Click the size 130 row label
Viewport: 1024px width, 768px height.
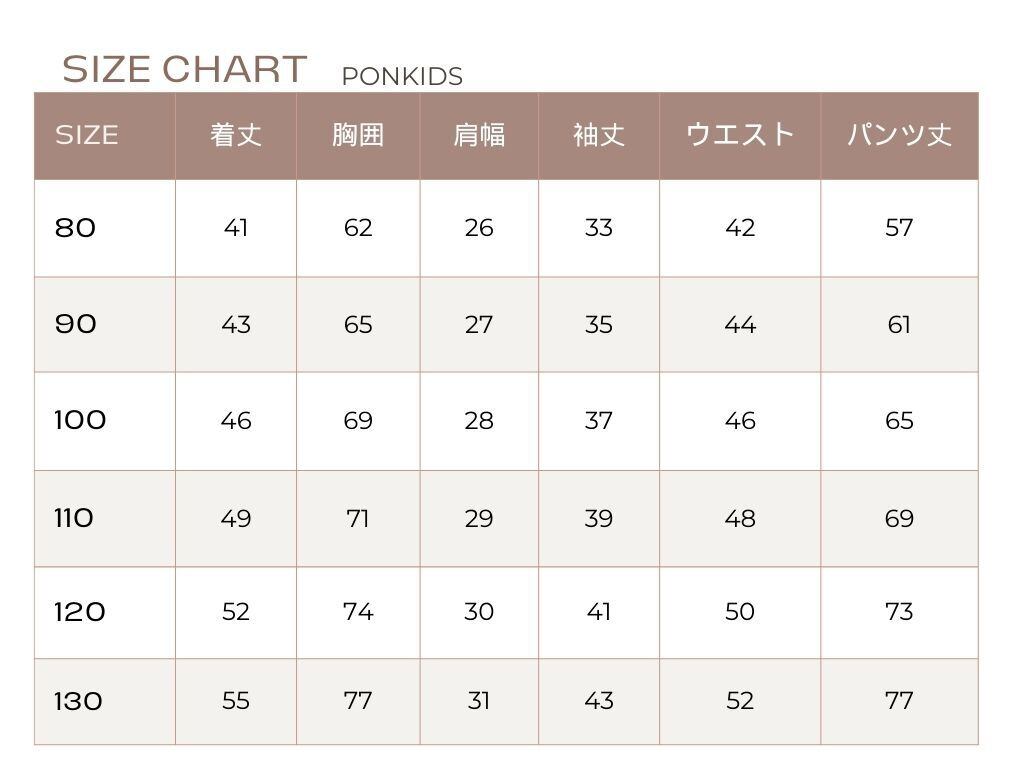click(x=78, y=701)
